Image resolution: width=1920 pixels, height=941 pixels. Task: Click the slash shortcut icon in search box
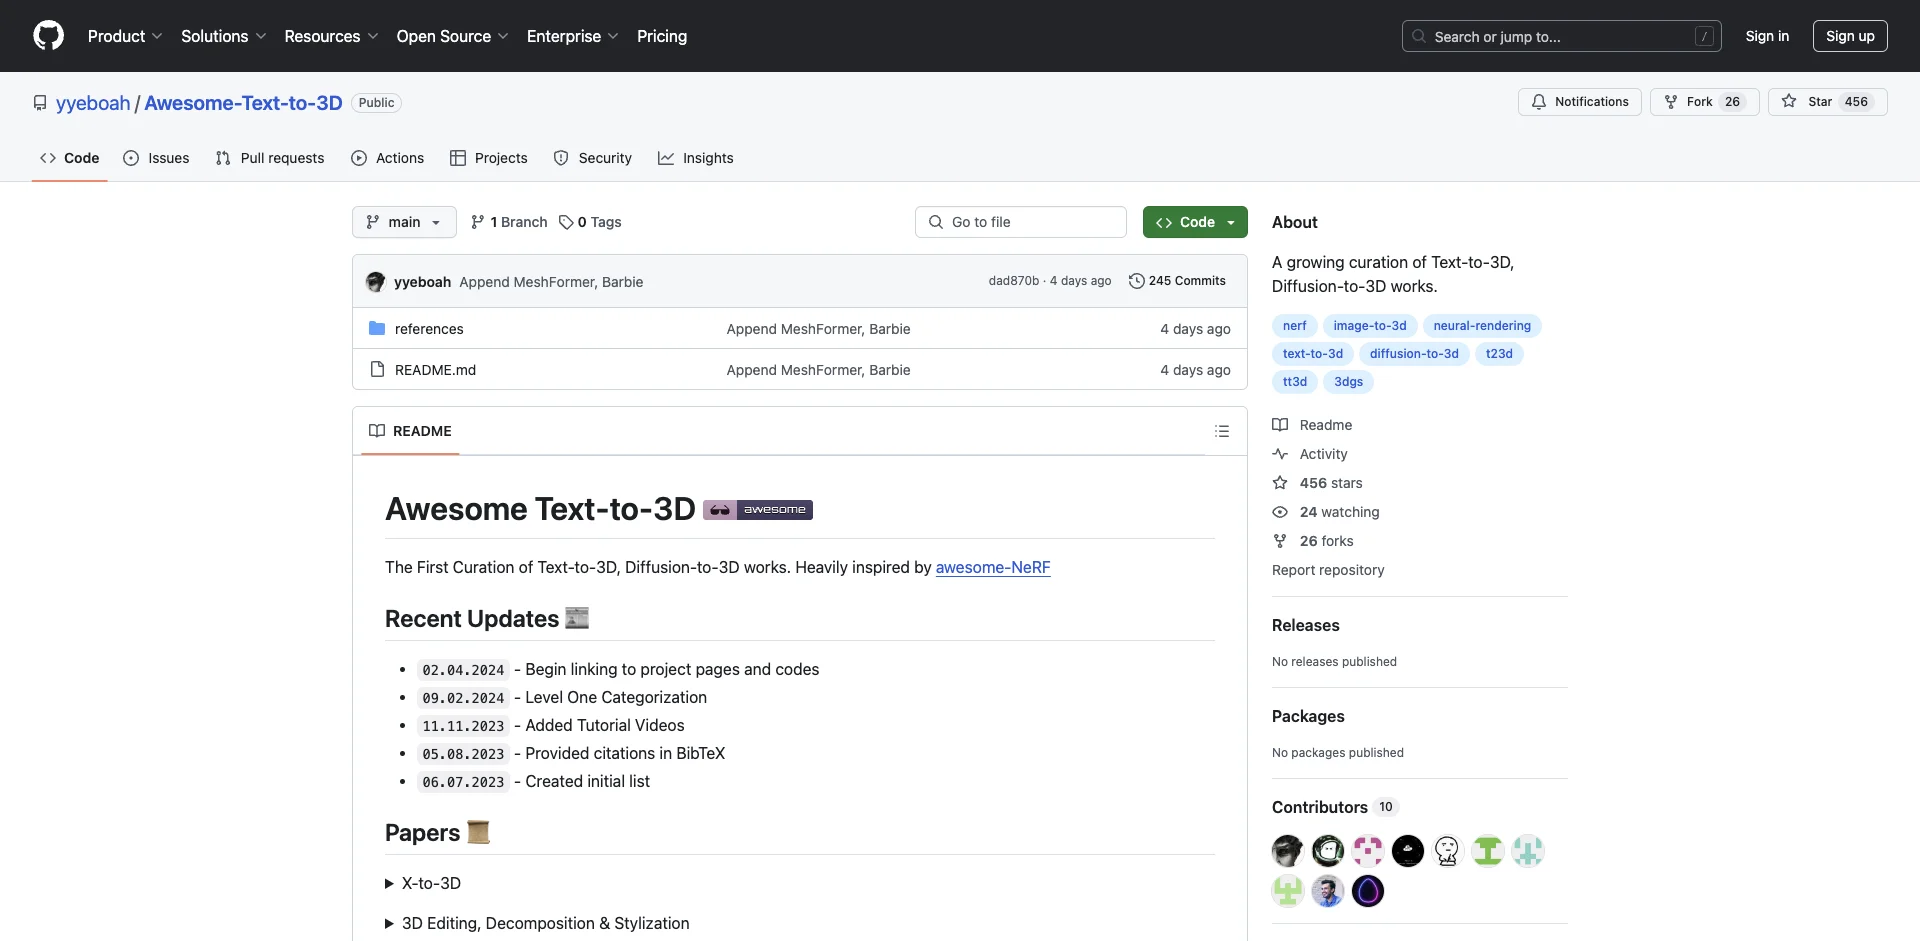(x=1705, y=36)
